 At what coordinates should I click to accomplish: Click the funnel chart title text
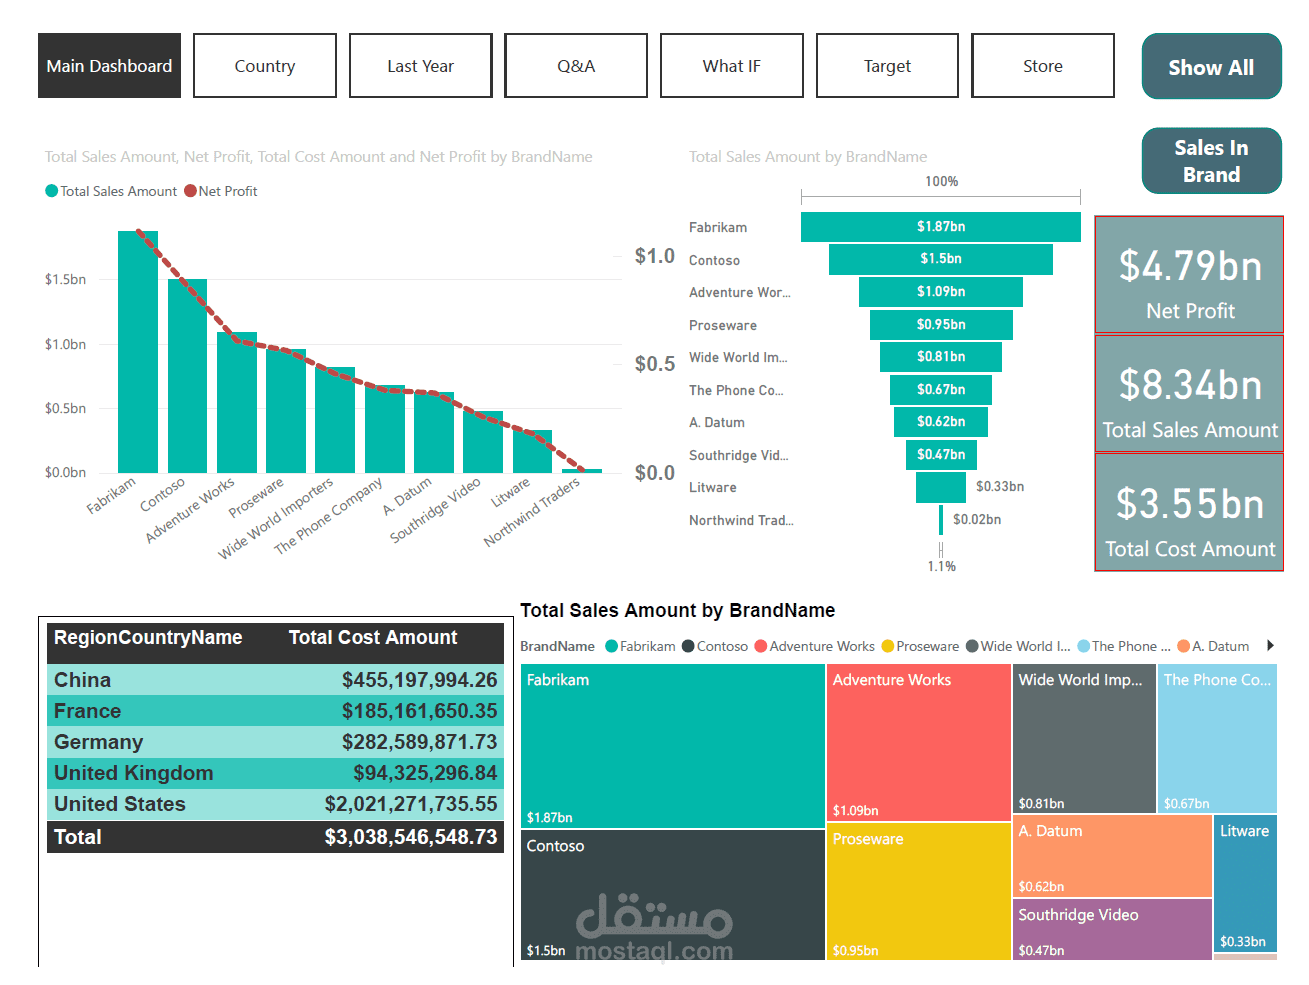tap(808, 156)
